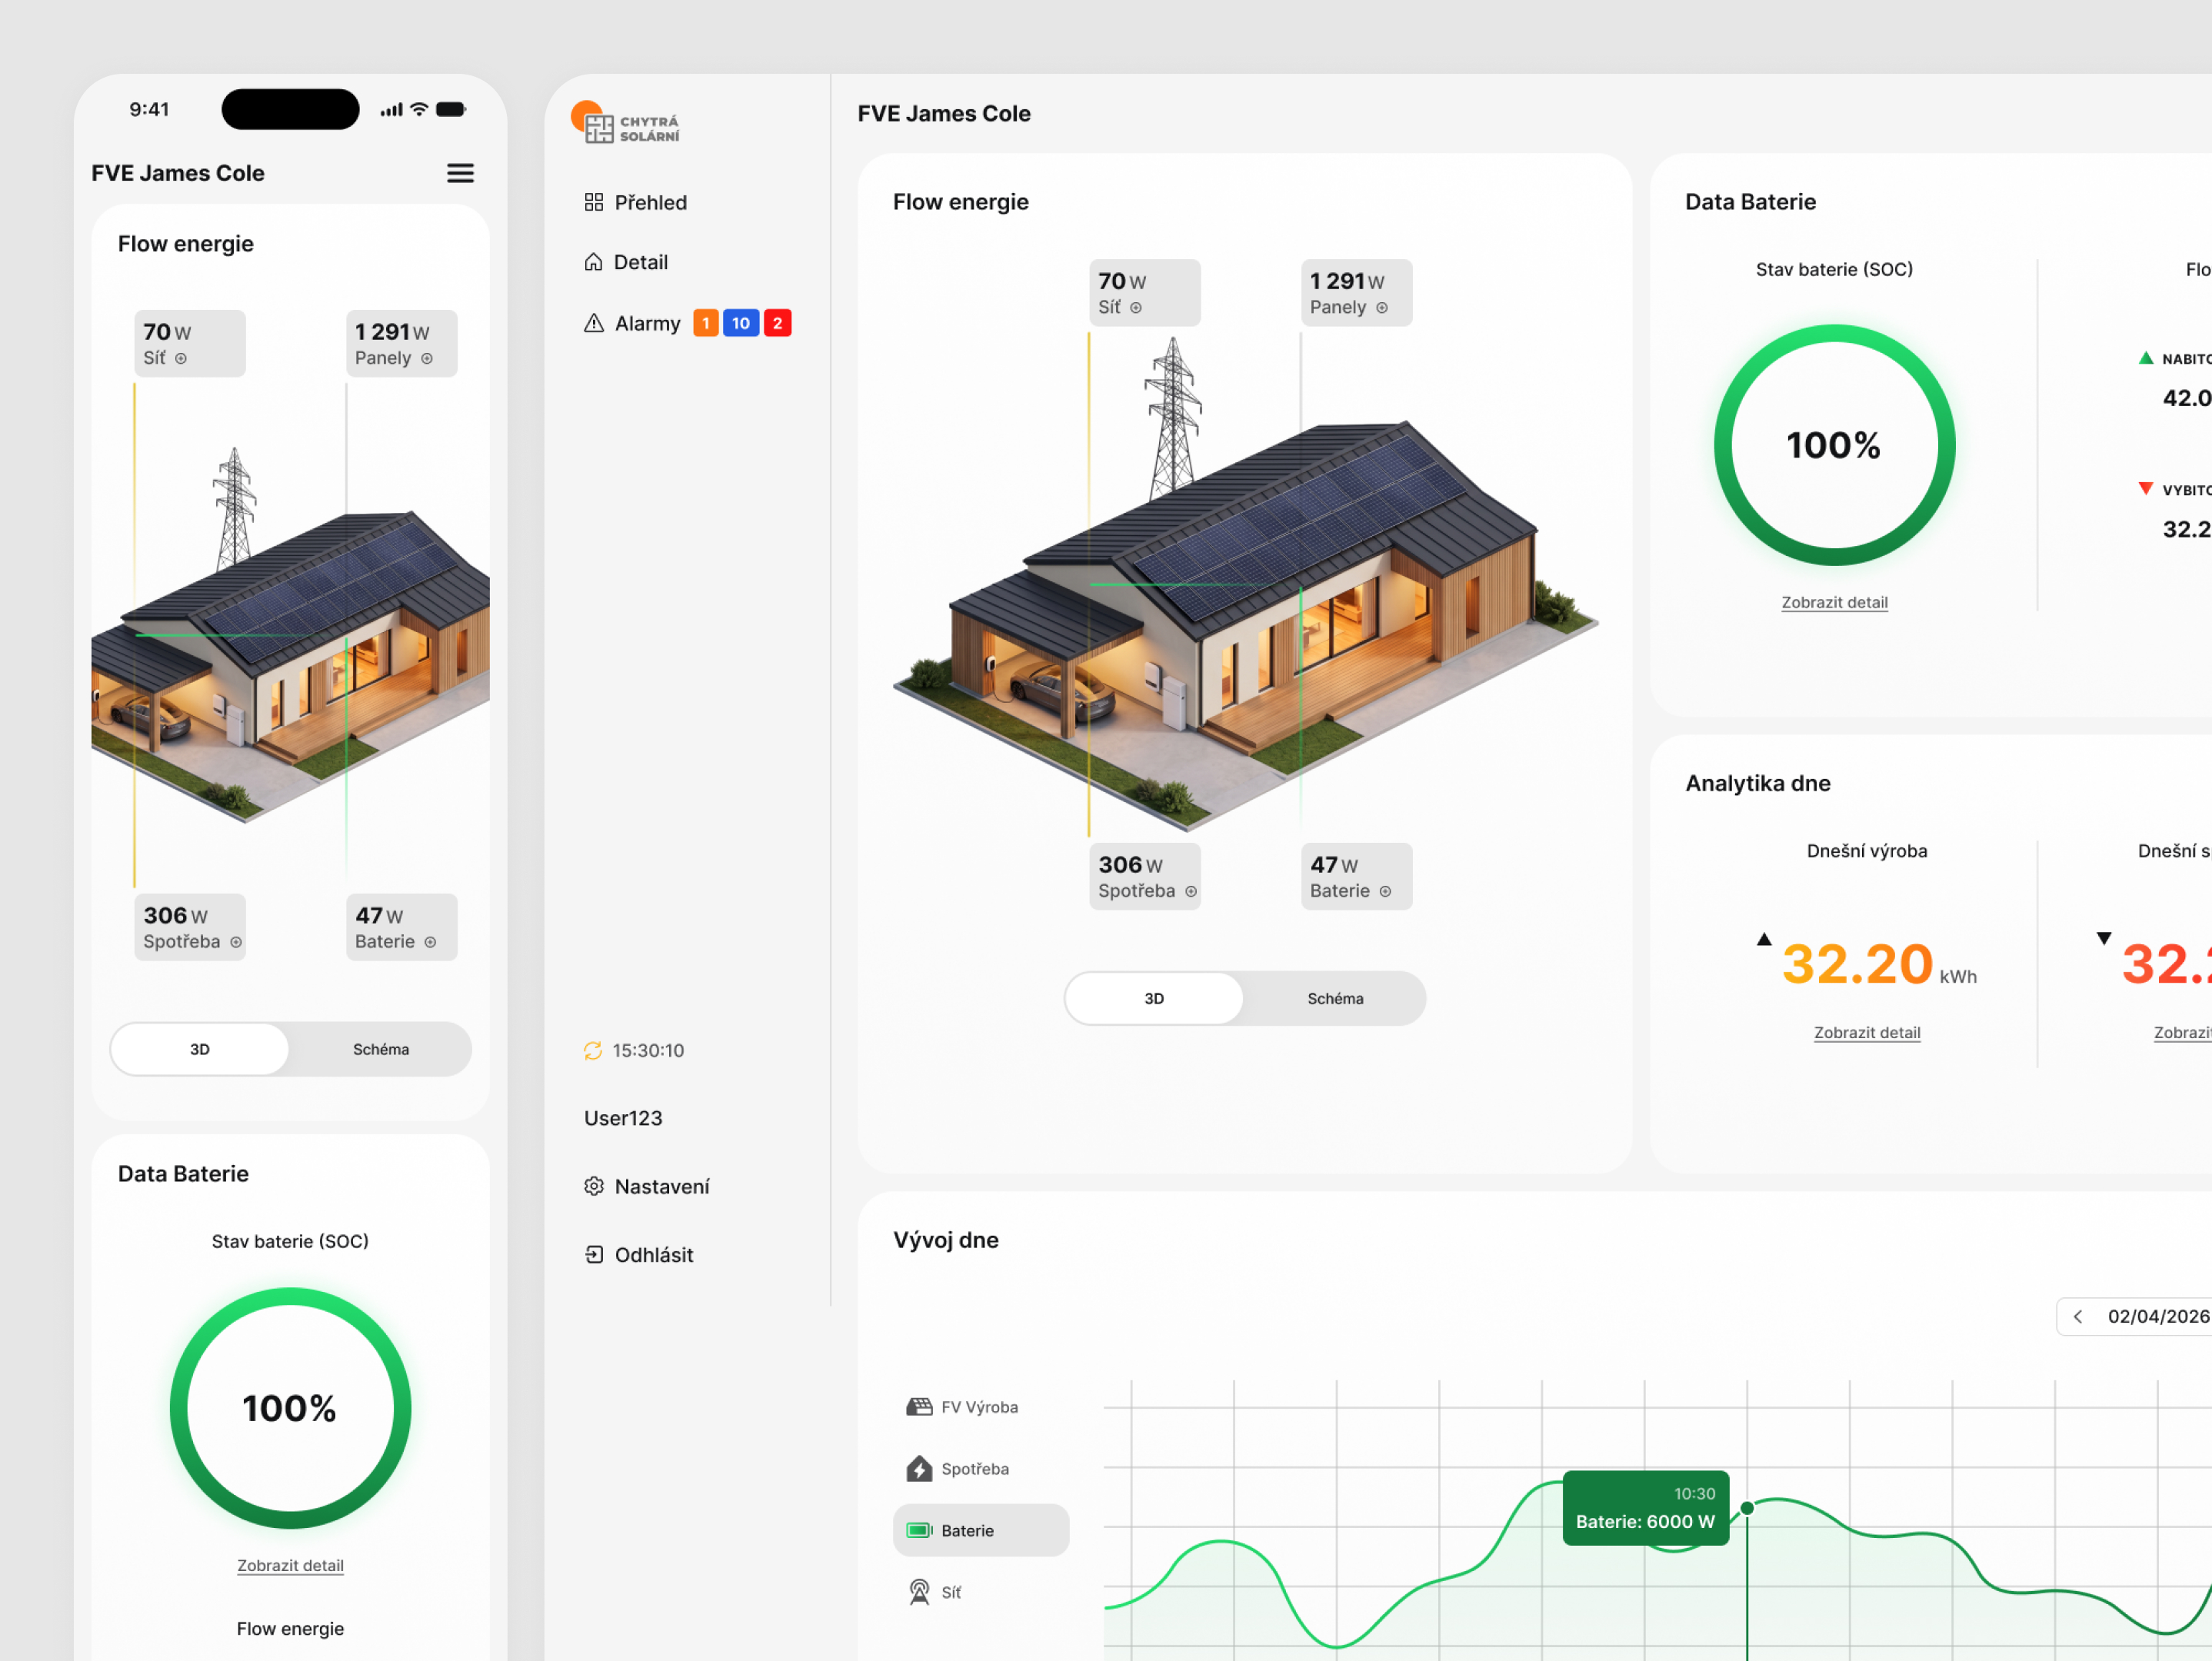Click the Detail house icon in sidebar
2212x1661 pixels.
[x=593, y=262]
